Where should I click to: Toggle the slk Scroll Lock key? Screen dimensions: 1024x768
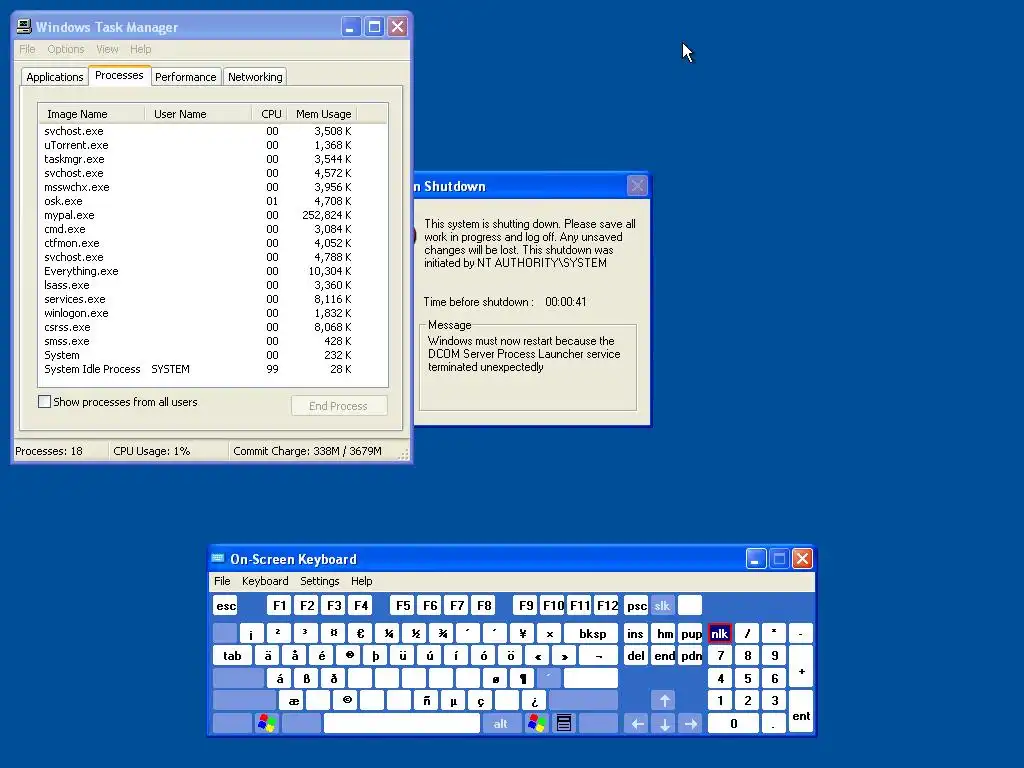662,605
